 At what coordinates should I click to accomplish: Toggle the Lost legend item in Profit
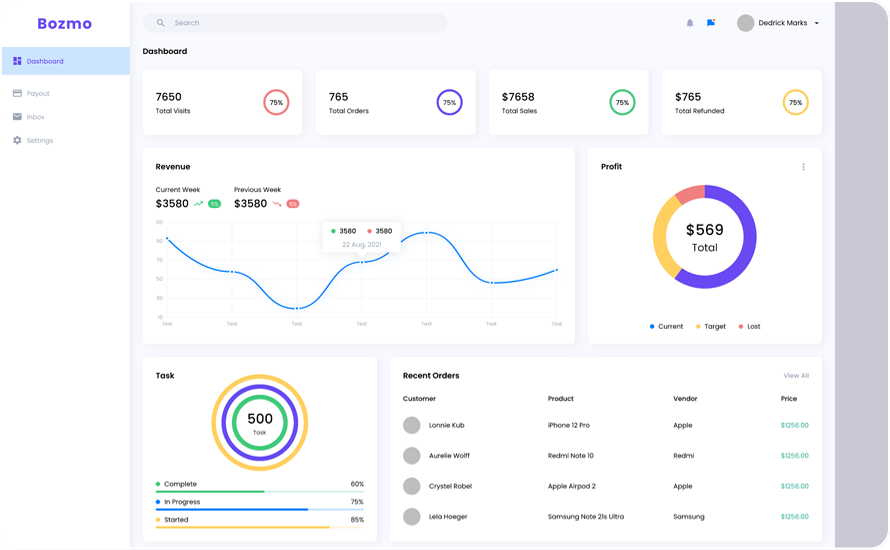tap(749, 327)
